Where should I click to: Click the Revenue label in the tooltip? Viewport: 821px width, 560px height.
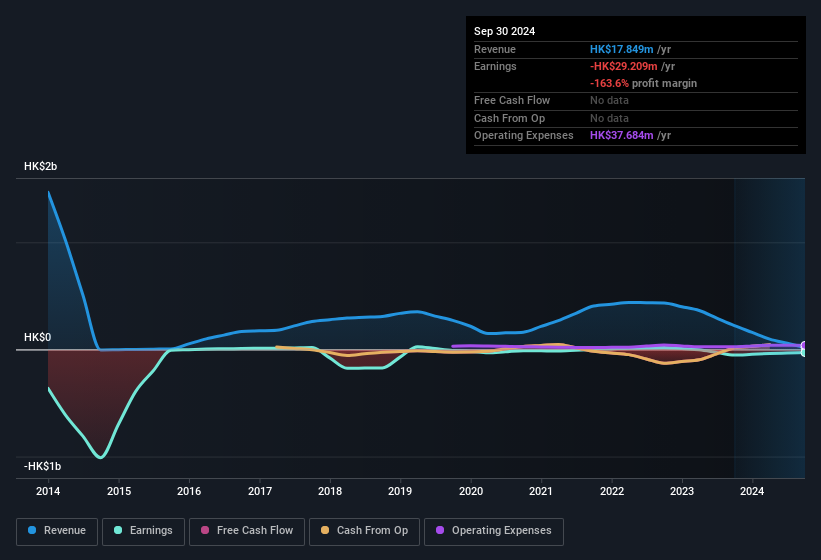coord(495,49)
